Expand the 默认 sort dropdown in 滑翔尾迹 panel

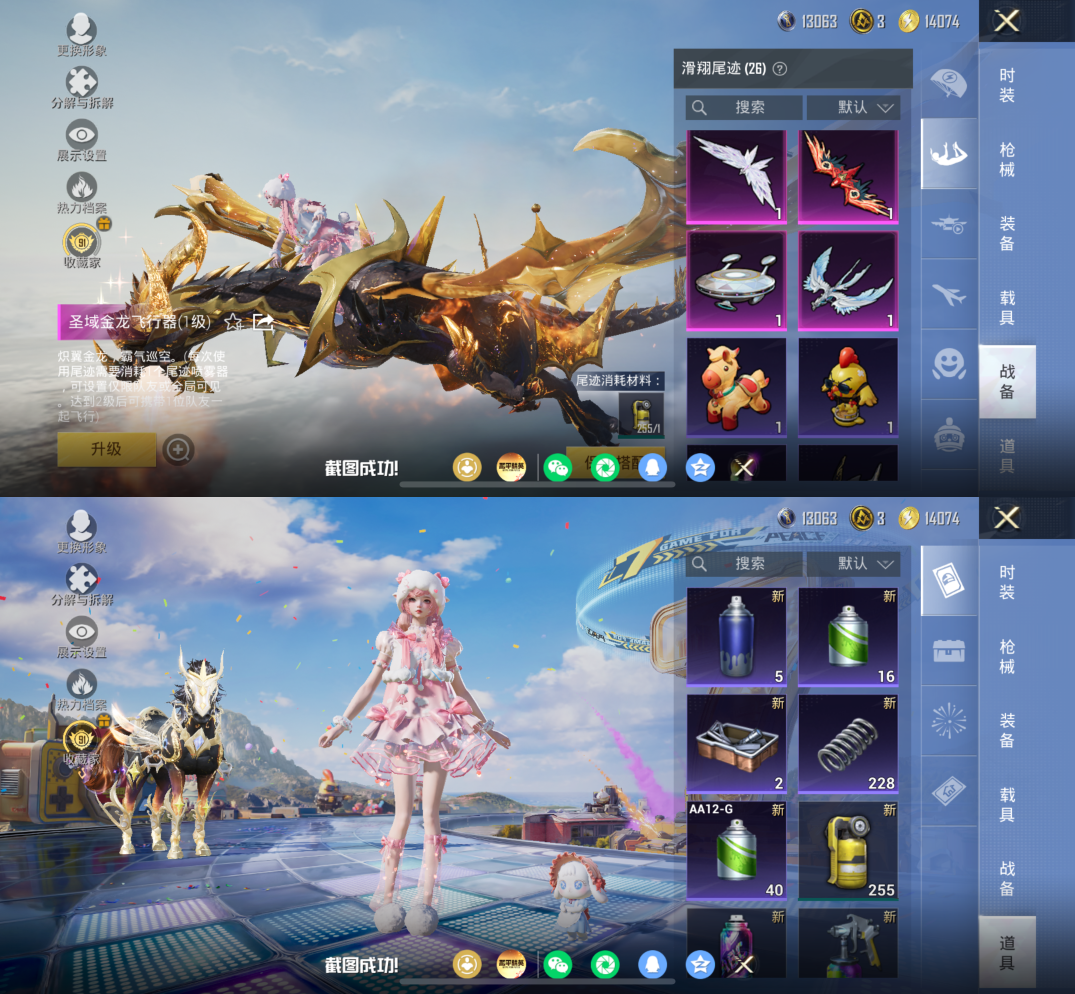click(853, 108)
